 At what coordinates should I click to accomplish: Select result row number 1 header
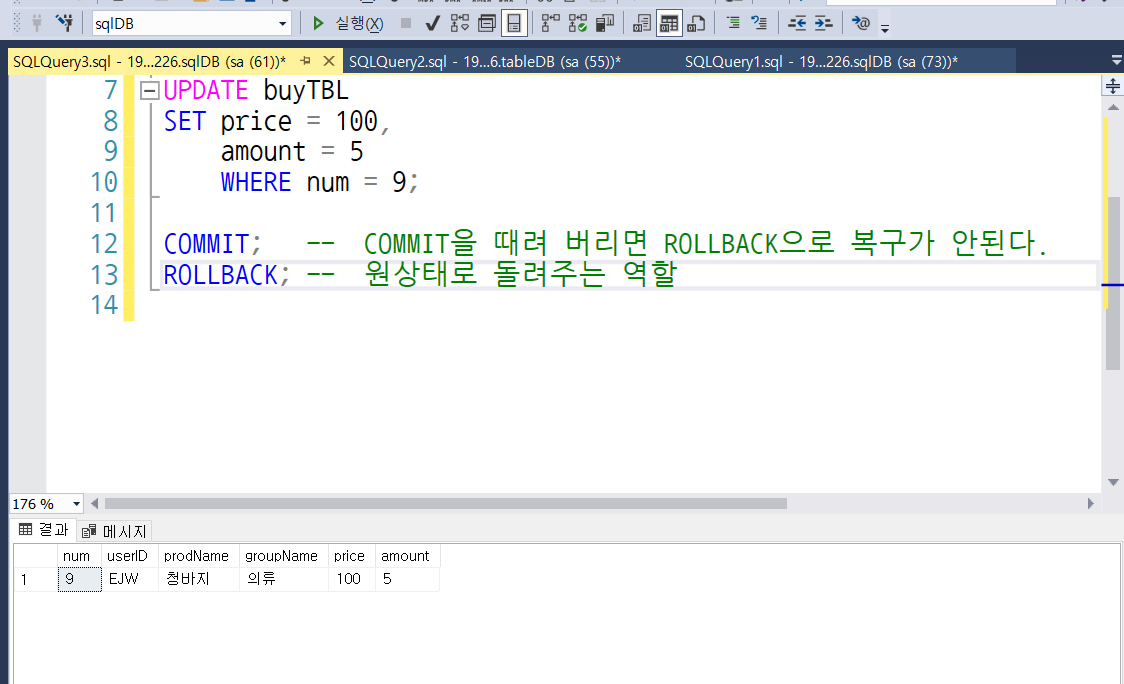tap(36, 579)
